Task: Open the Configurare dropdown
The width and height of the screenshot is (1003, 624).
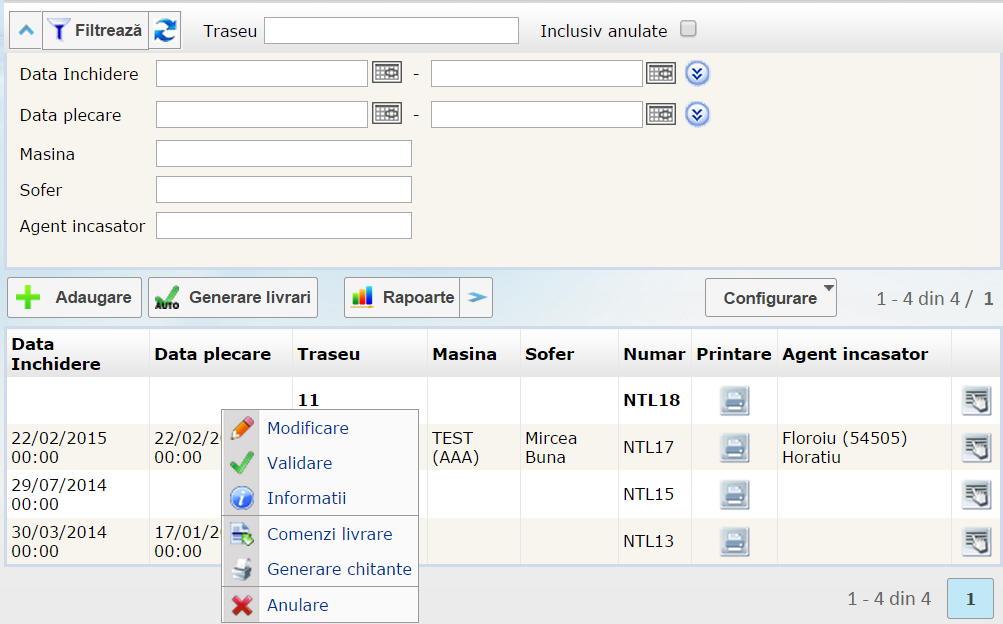Action: (770, 298)
